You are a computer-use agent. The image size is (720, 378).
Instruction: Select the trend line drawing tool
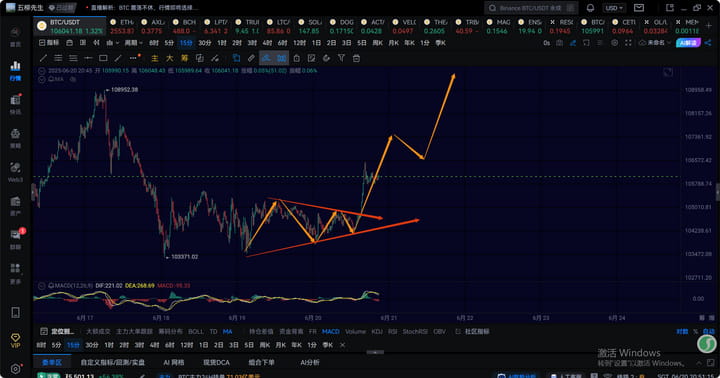[x=44, y=58]
